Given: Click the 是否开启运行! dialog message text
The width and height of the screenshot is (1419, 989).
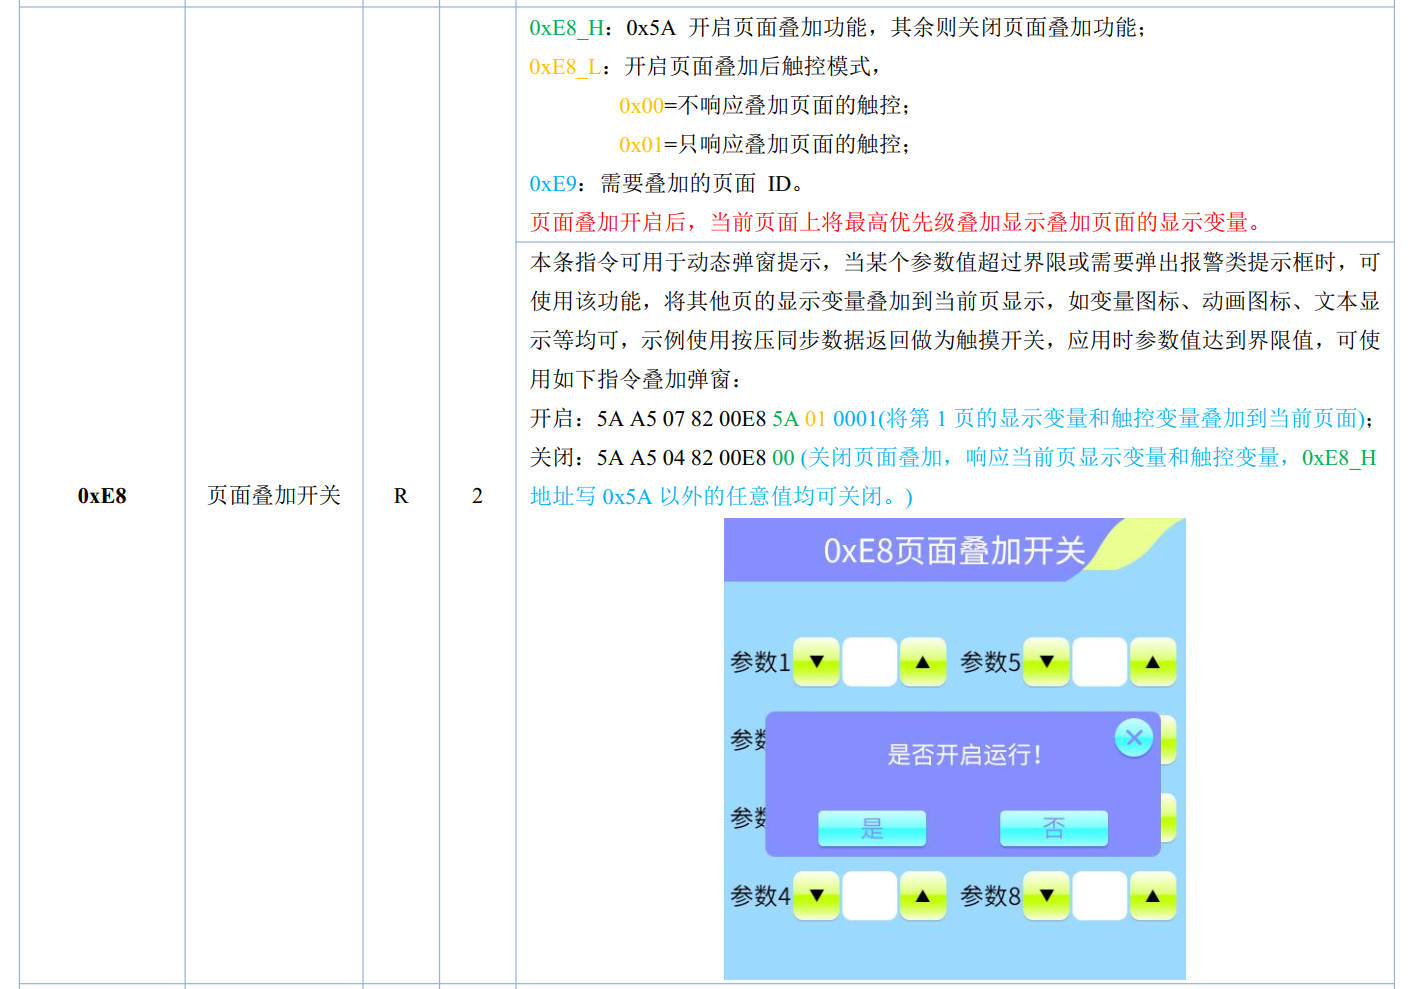Looking at the screenshot, I should pos(964,755).
